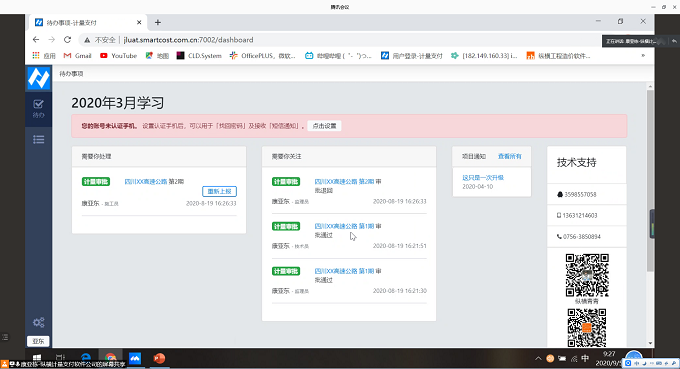Open the 地图 maps bookmark

click(x=157, y=56)
